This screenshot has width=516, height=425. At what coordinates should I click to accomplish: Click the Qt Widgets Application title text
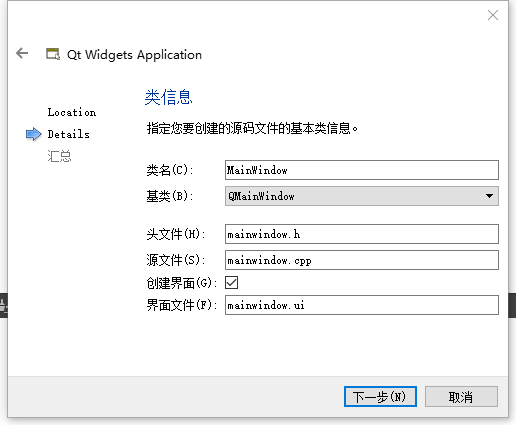pos(134,55)
